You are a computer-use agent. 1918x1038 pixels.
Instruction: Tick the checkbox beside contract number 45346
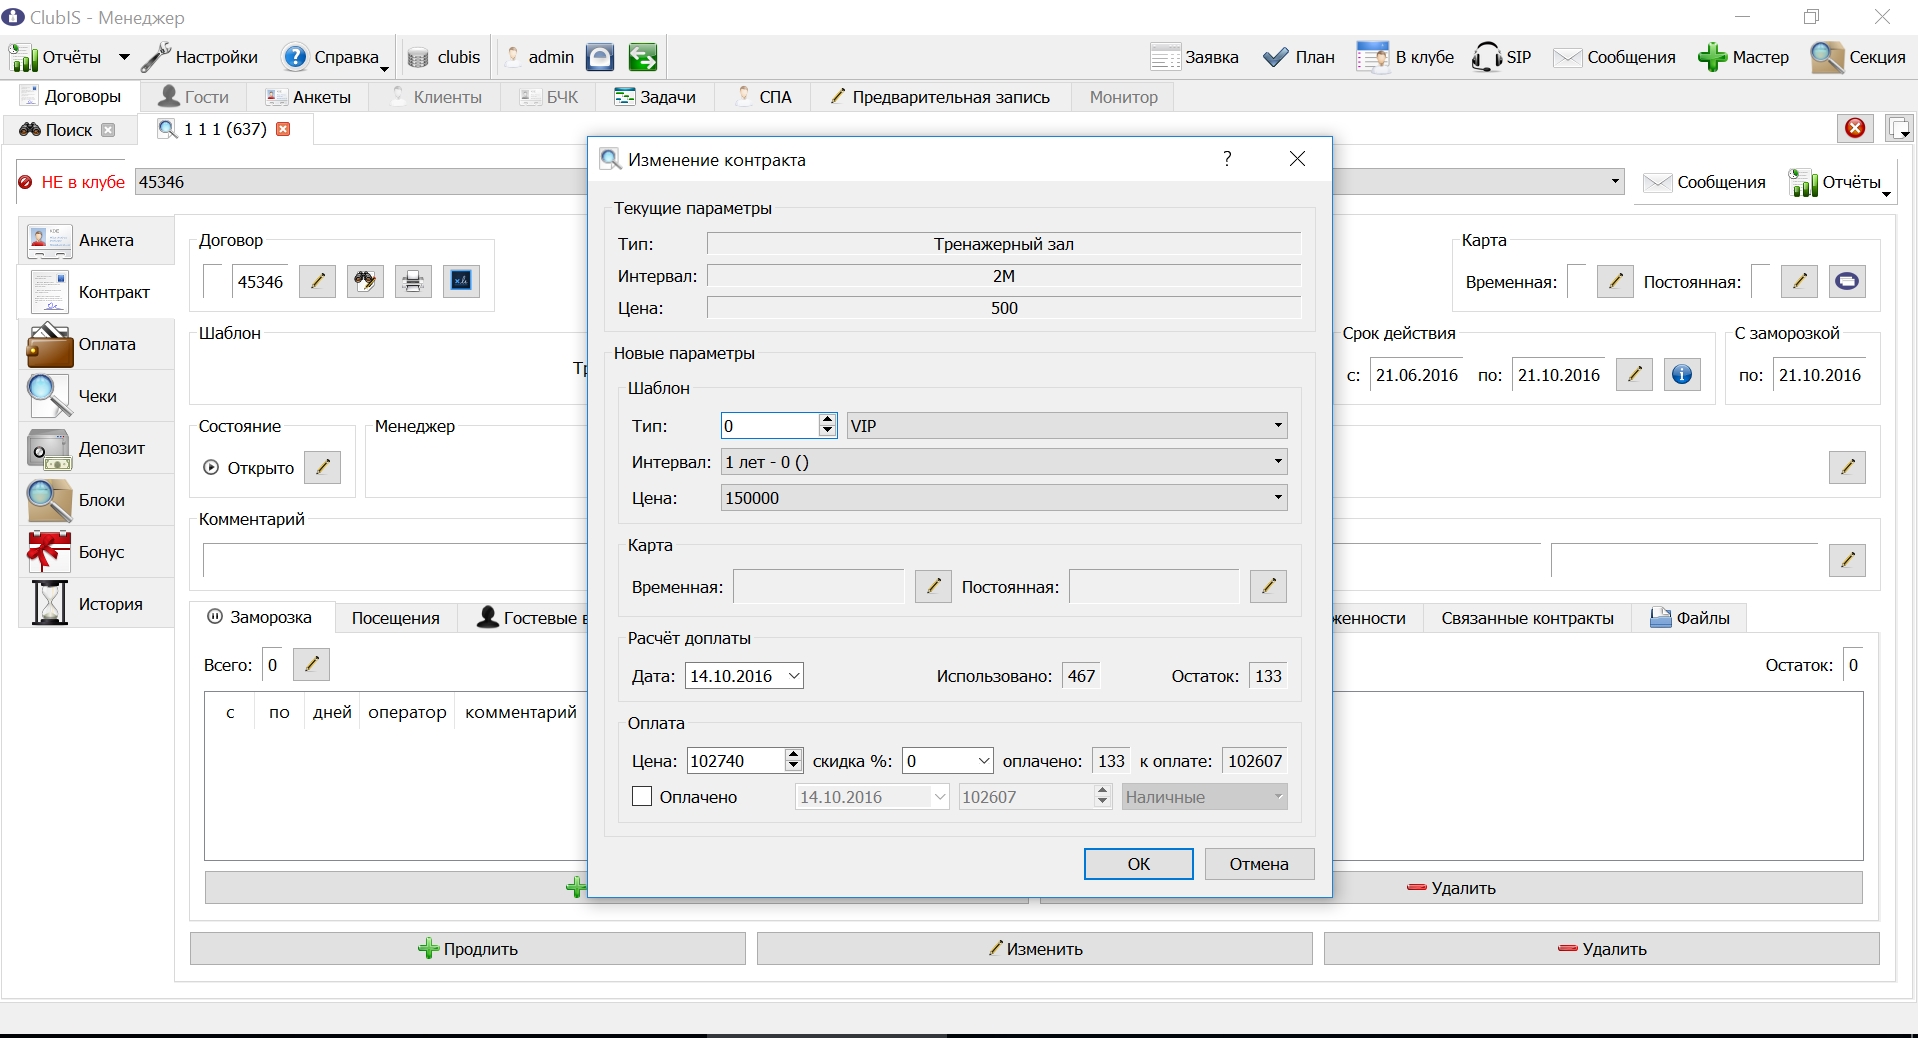click(x=213, y=282)
